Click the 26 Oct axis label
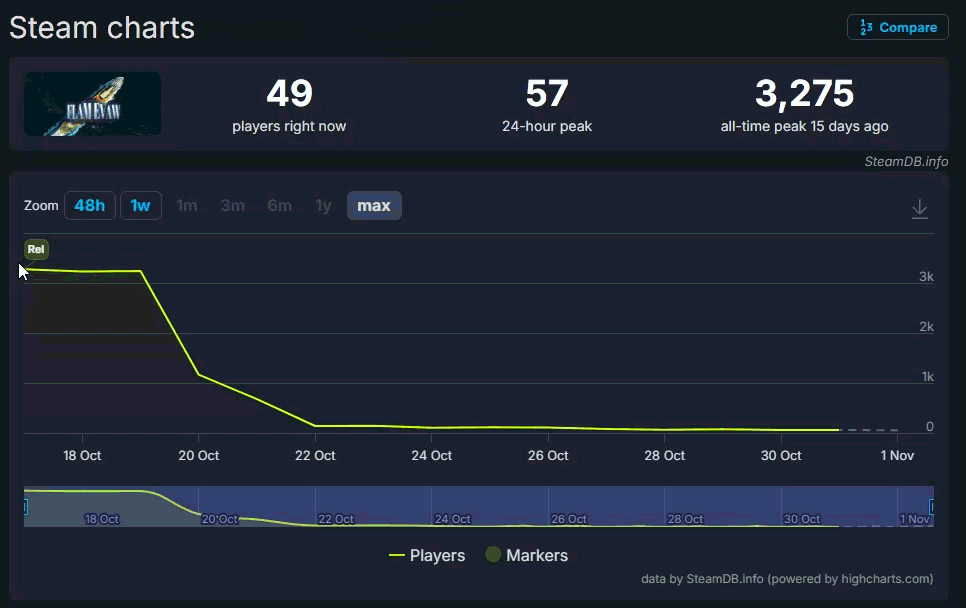The image size is (966, 608). coord(548,455)
